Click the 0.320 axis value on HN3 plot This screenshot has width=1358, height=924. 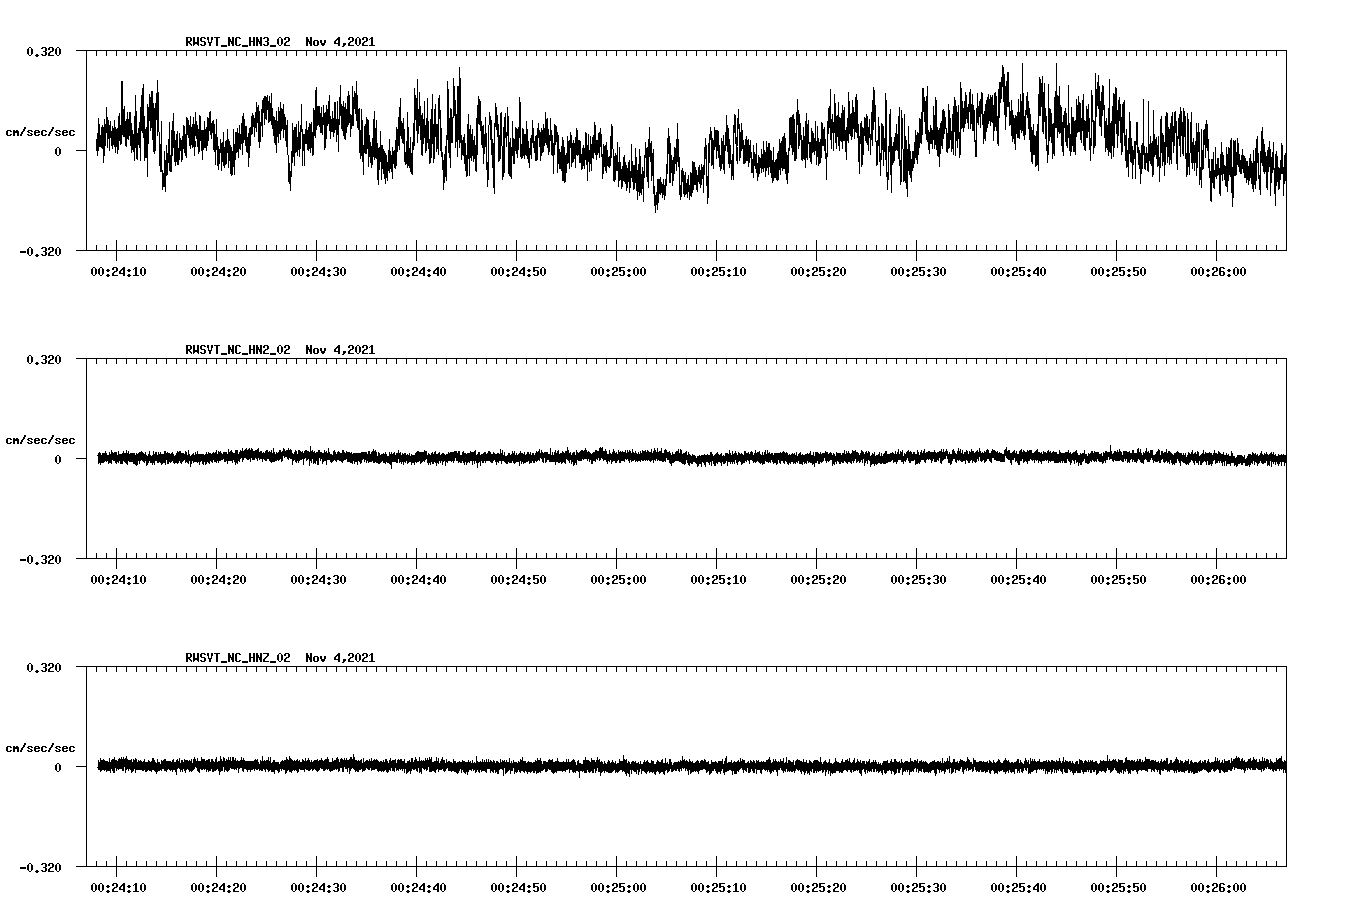[x=44, y=51]
